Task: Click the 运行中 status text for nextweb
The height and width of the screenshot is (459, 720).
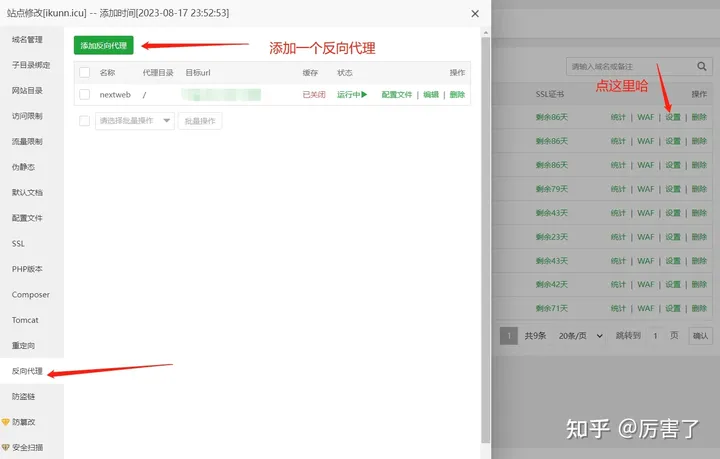Action: [x=349, y=95]
